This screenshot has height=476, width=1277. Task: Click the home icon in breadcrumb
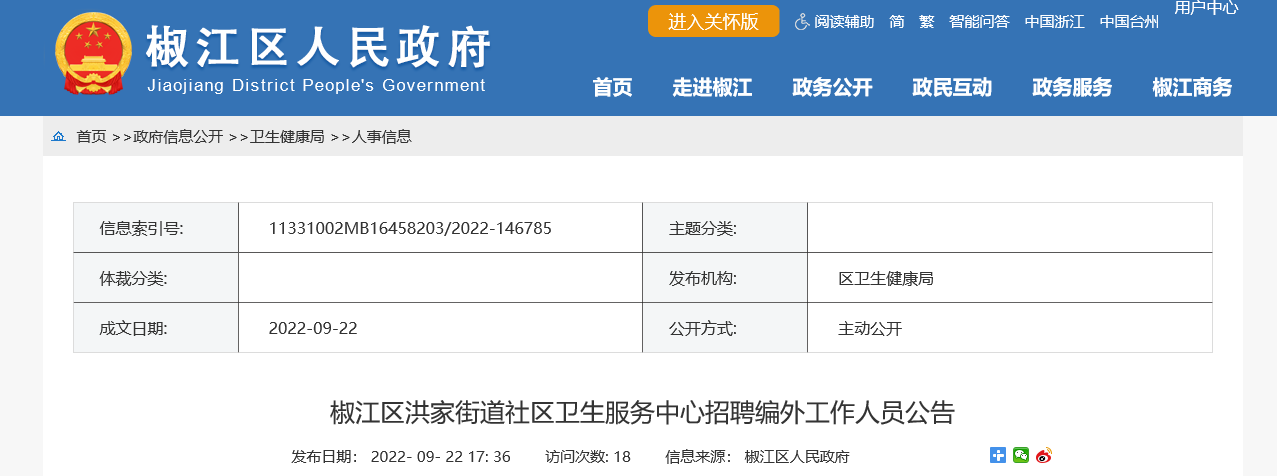point(58,136)
